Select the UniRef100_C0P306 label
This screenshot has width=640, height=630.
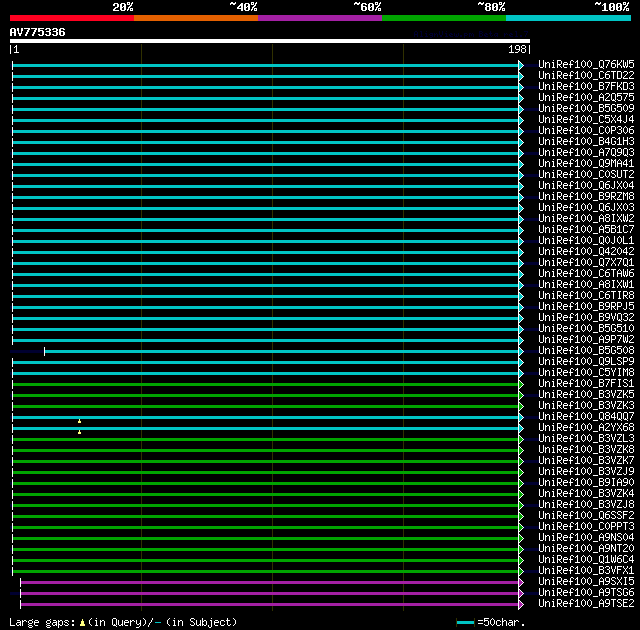click(x=586, y=131)
